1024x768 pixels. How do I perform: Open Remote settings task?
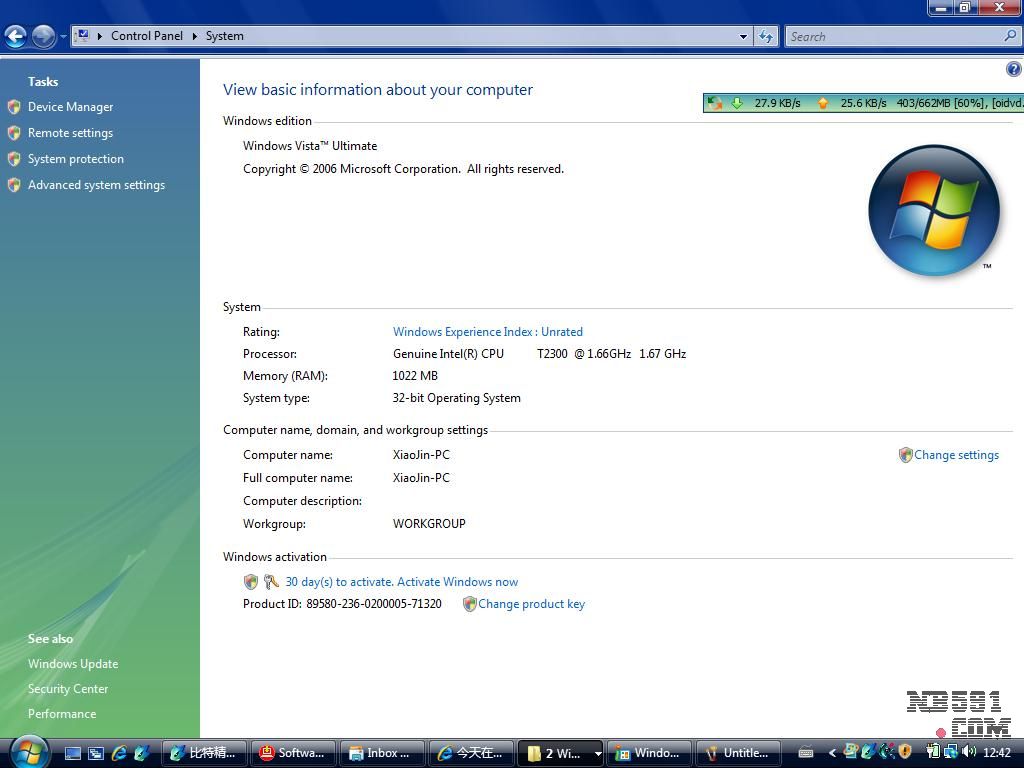pyautogui.click(x=70, y=133)
